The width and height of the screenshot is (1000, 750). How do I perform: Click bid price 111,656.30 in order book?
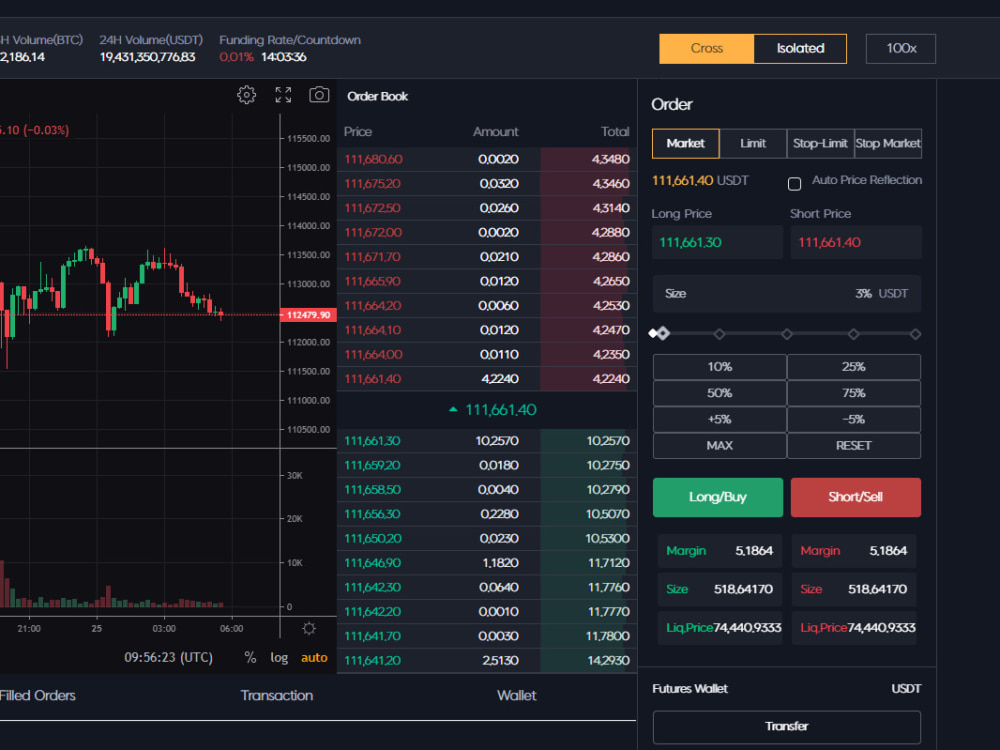point(372,514)
